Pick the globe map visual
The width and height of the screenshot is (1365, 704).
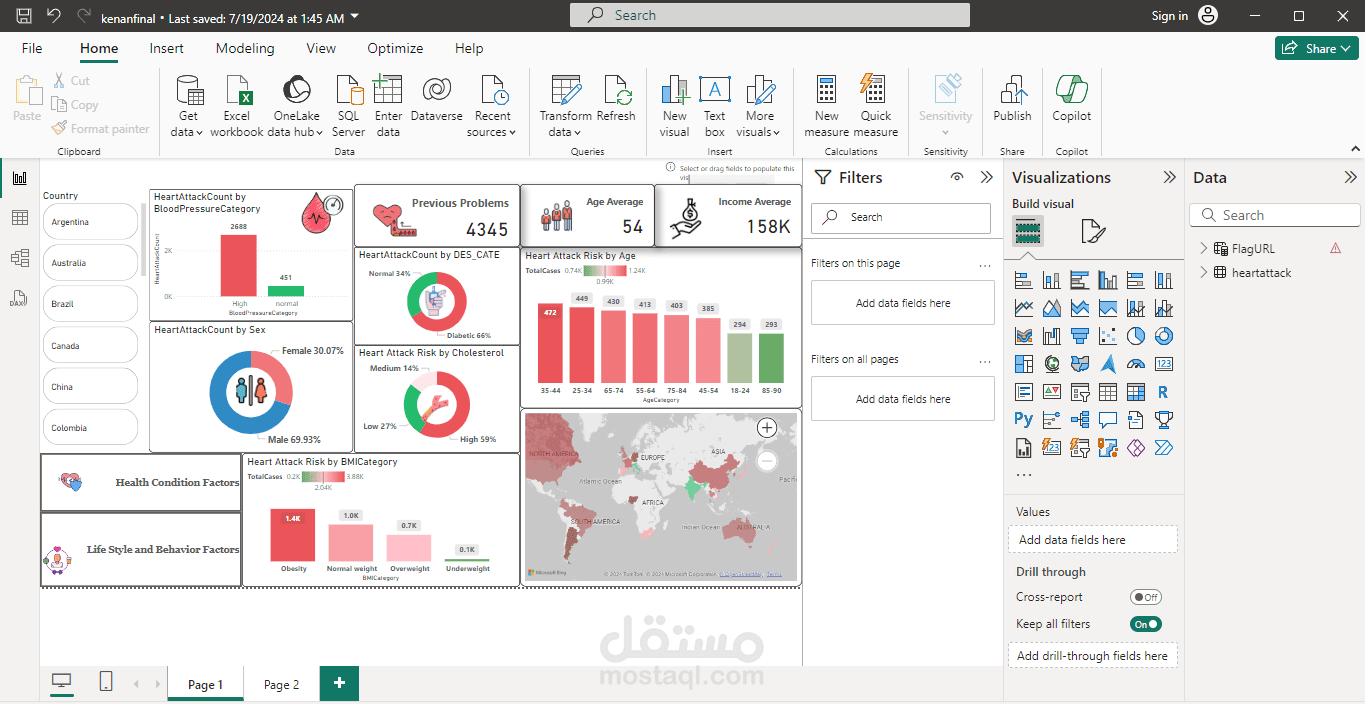1051,364
